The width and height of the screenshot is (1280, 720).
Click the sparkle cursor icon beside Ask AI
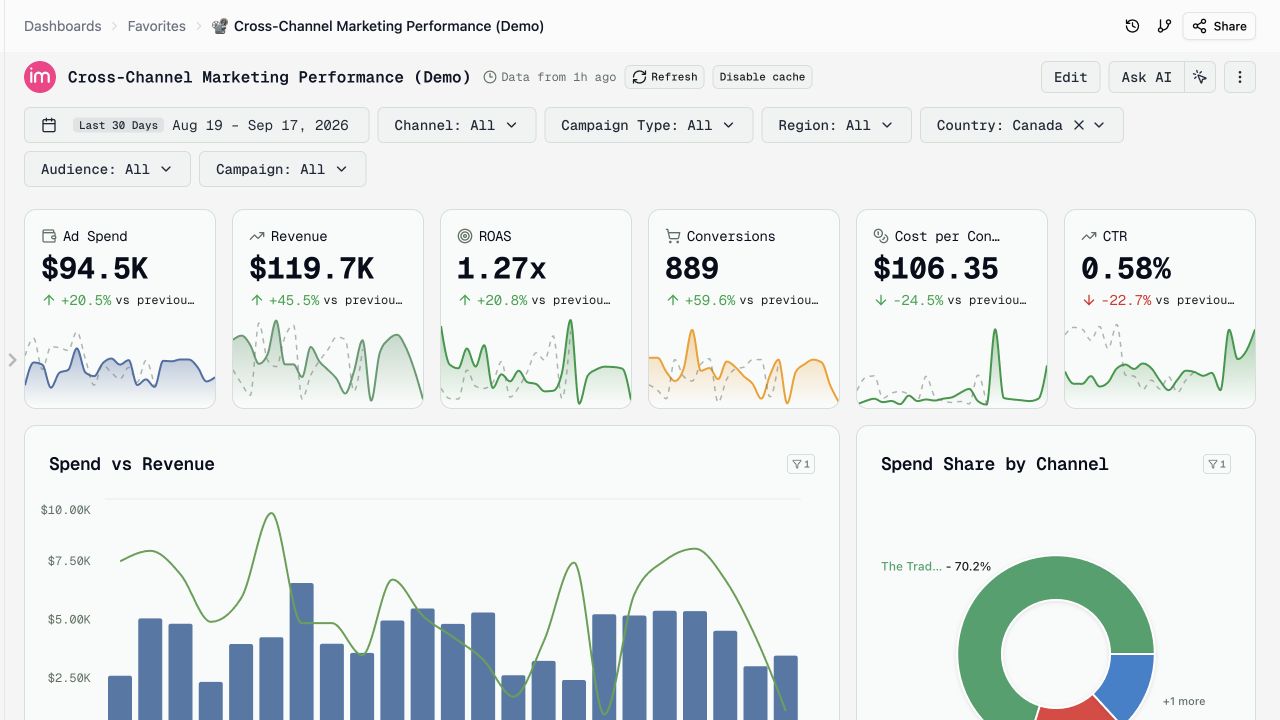click(x=1200, y=77)
